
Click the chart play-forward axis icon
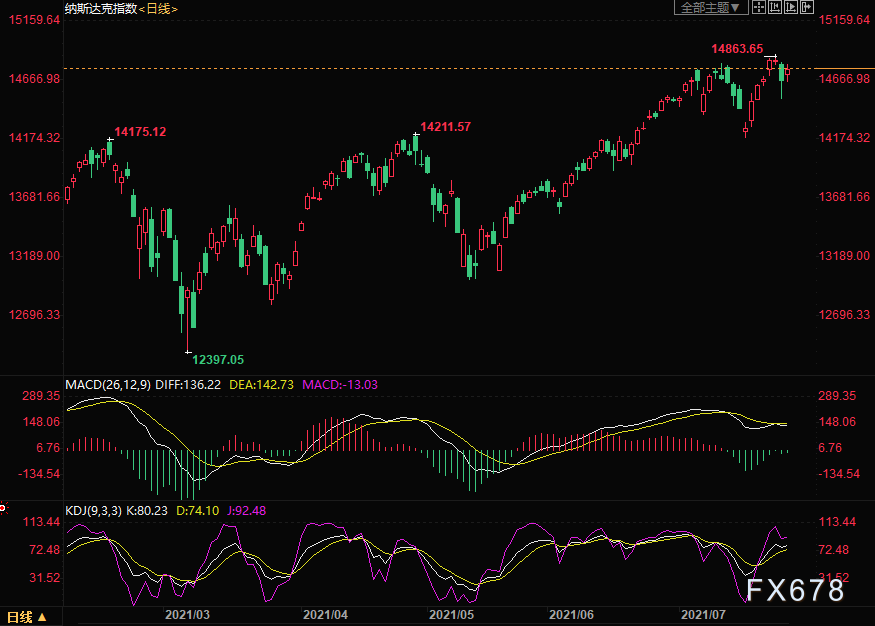[x=791, y=7]
